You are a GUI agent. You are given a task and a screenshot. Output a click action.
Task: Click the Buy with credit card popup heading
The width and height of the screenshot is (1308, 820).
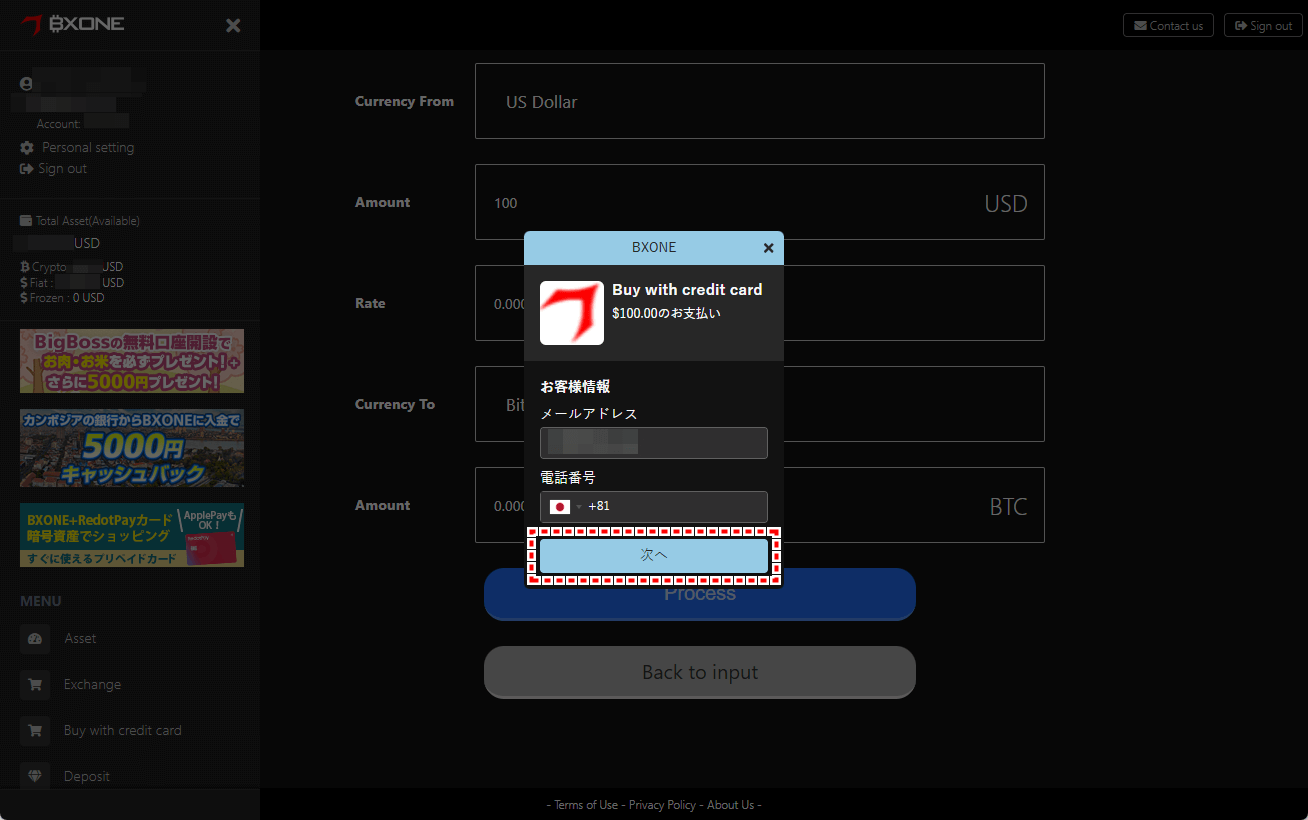[687, 290]
